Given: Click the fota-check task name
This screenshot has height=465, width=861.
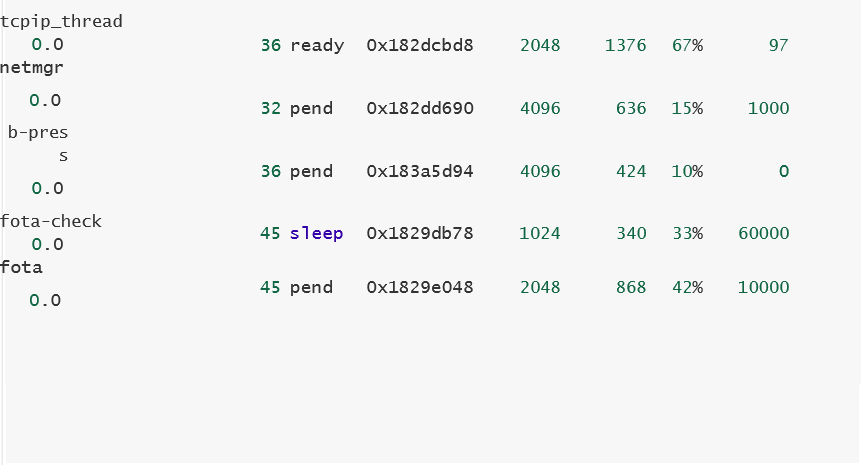Looking at the screenshot, I should (51, 221).
